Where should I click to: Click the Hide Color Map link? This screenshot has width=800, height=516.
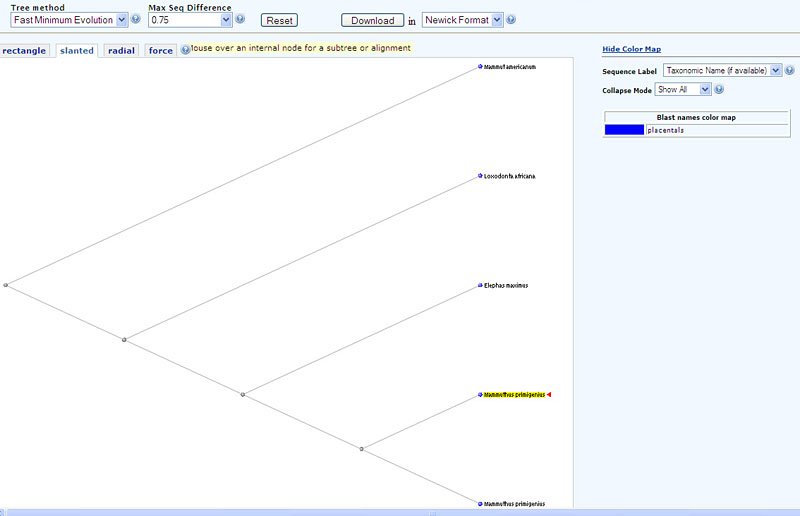632,49
